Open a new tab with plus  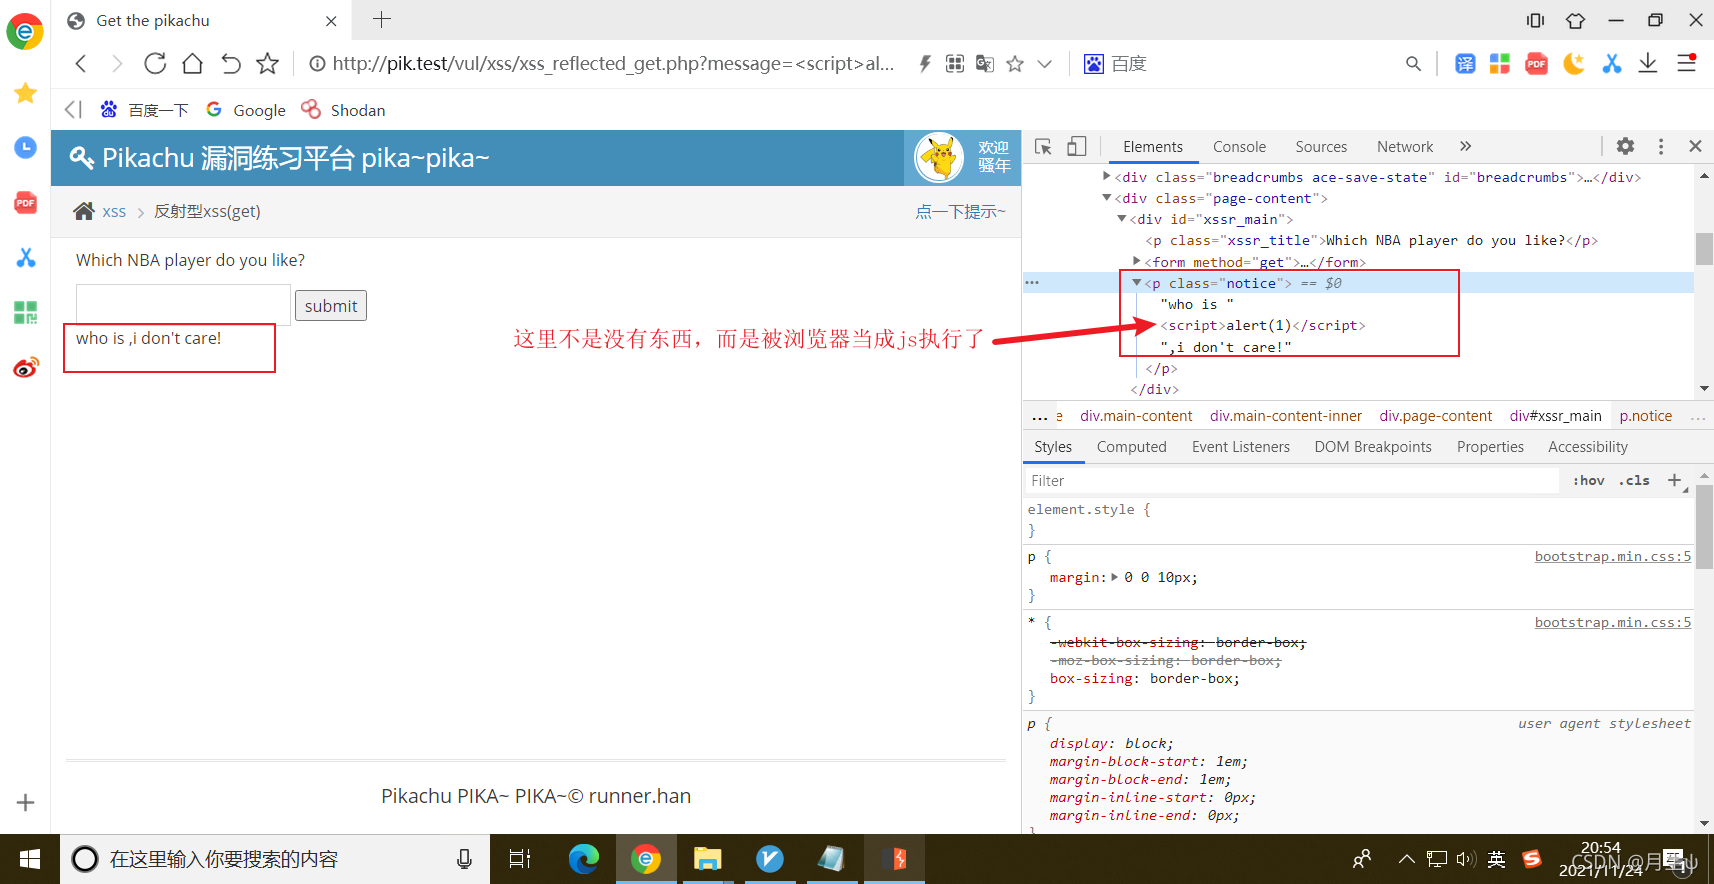382,19
